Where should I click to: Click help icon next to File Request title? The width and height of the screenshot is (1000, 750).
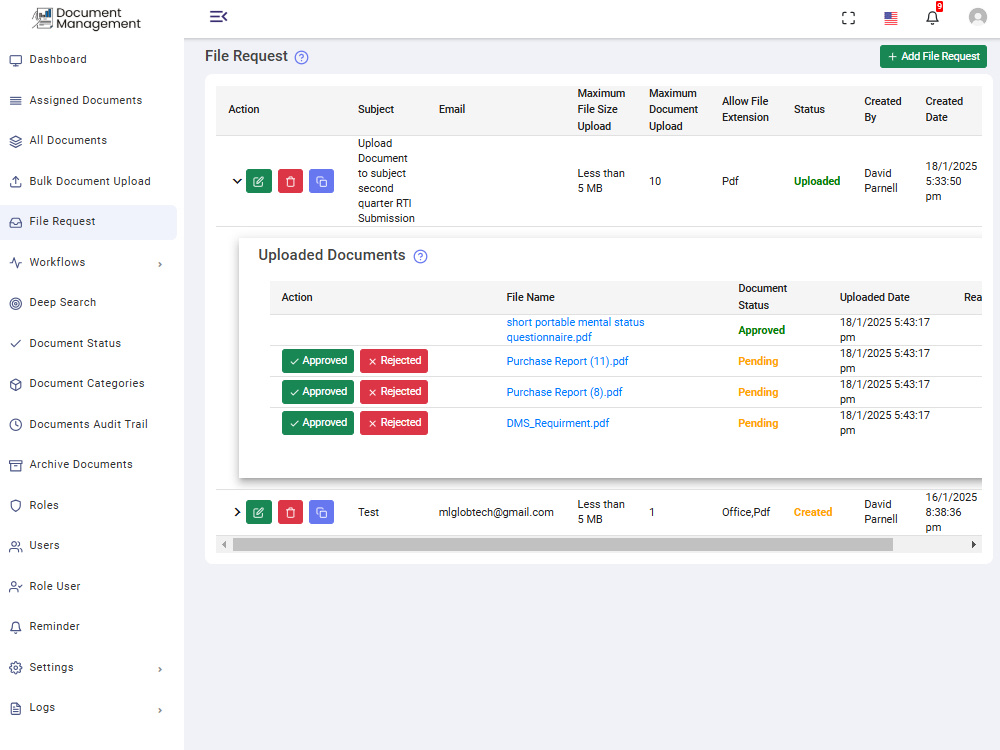pos(302,57)
